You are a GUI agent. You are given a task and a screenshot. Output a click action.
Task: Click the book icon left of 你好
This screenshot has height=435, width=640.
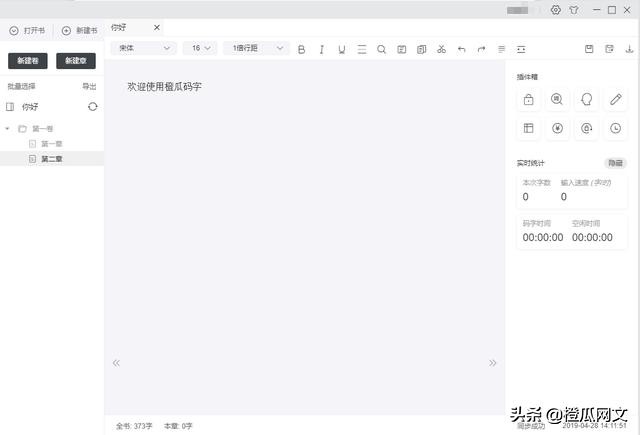(x=10, y=107)
